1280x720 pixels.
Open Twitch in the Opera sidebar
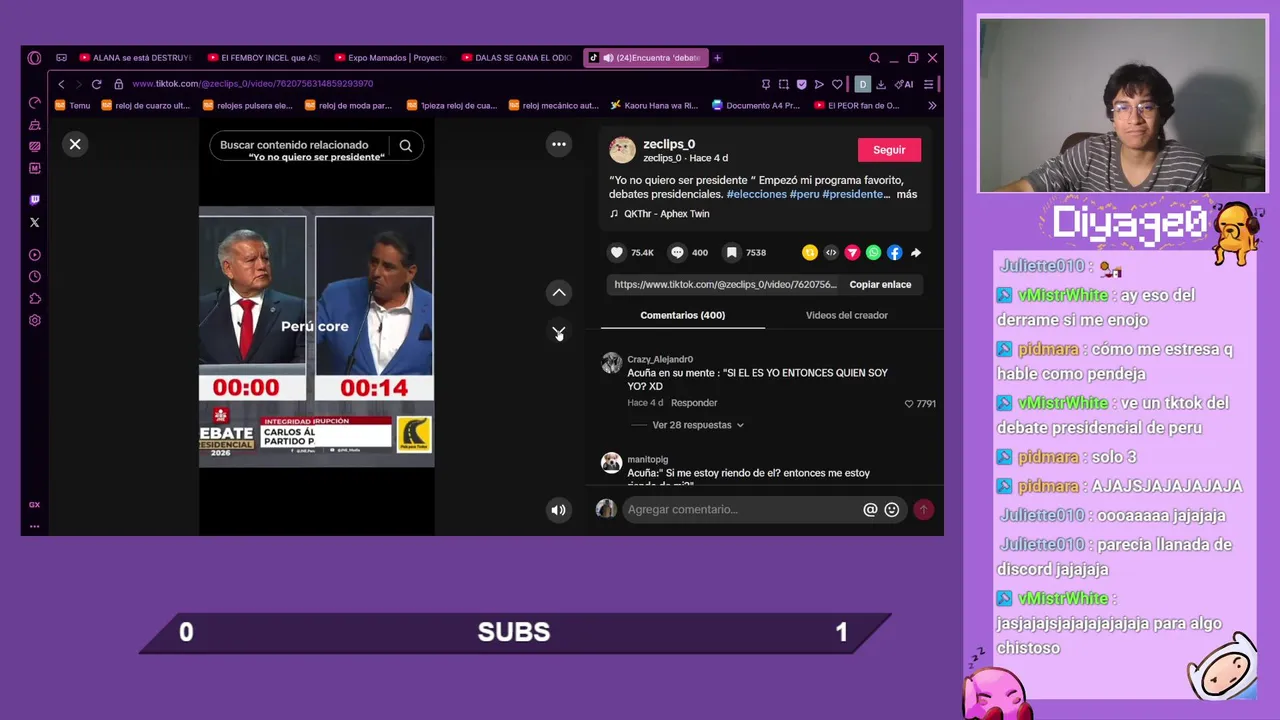coord(35,200)
